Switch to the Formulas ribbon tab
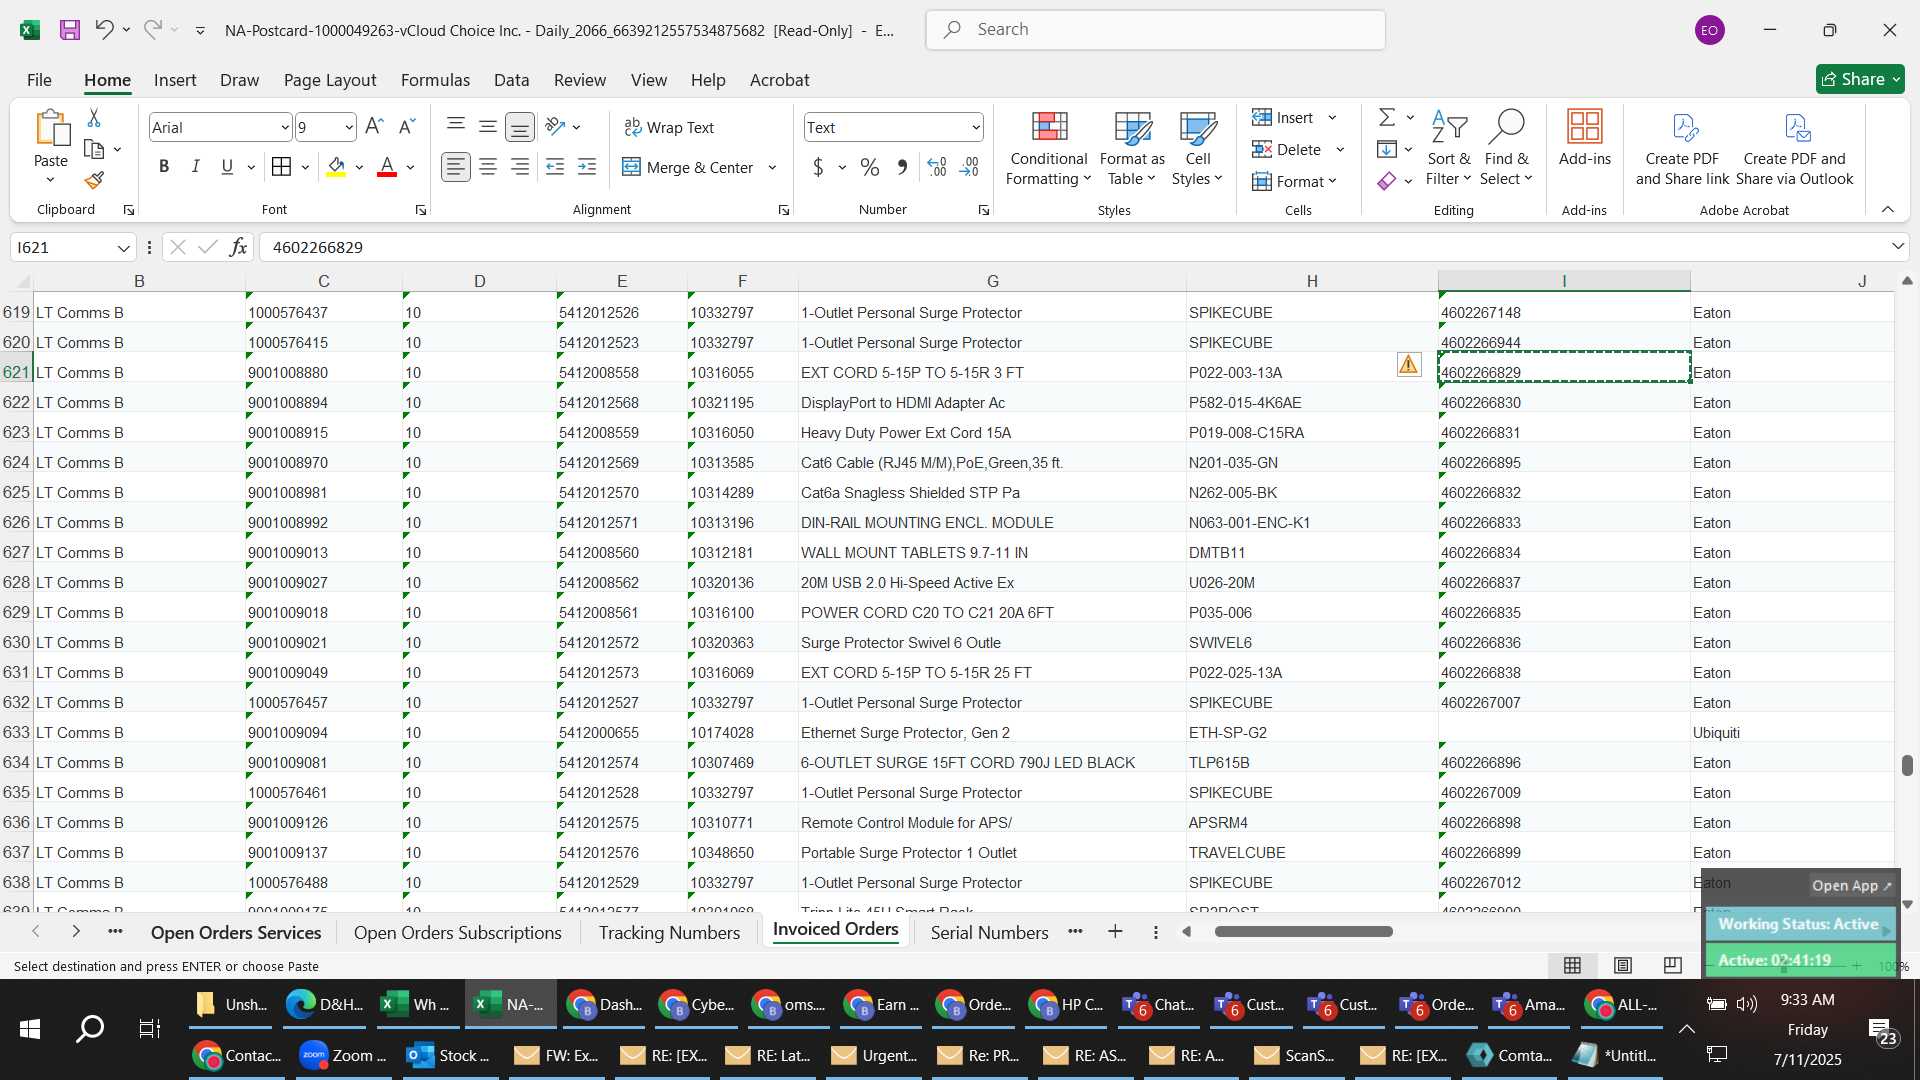The image size is (1920, 1080). pyautogui.click(x=435, y=80)
